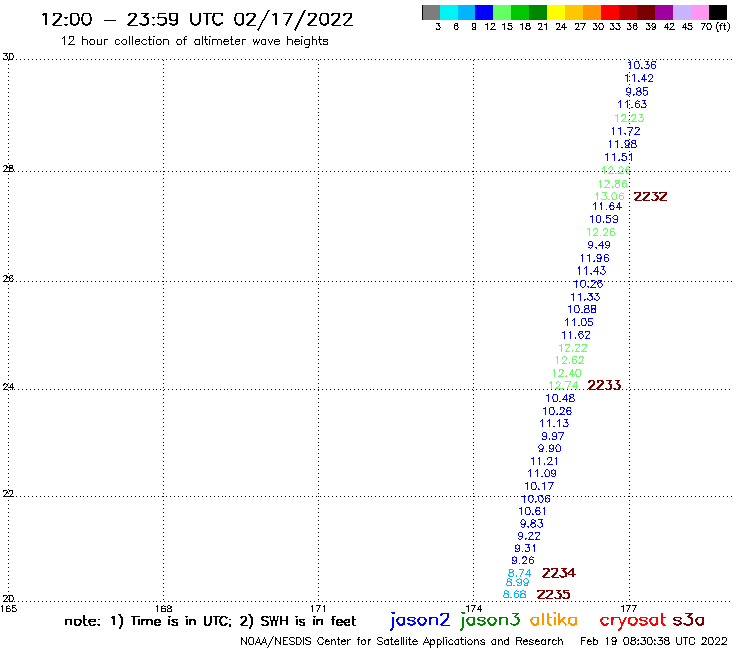Click the 9.90 value

549,448
